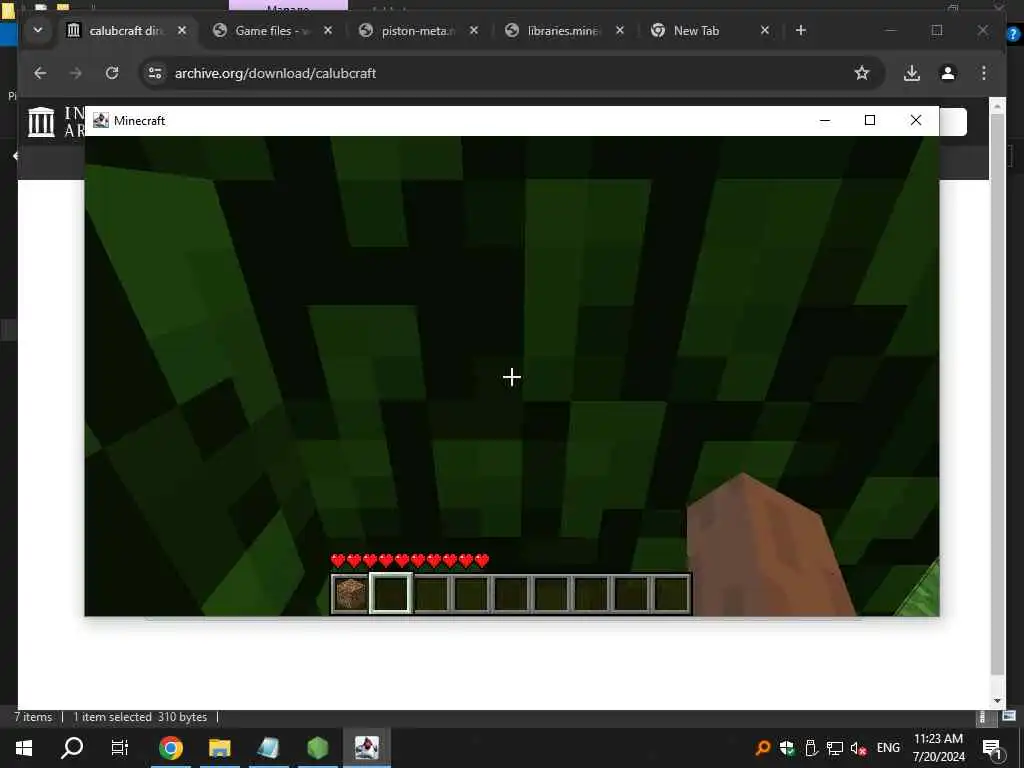The width and height of the screenshot is (1024, 768).
Task: Go back with the browser back arrow
Action: (40, 73)
